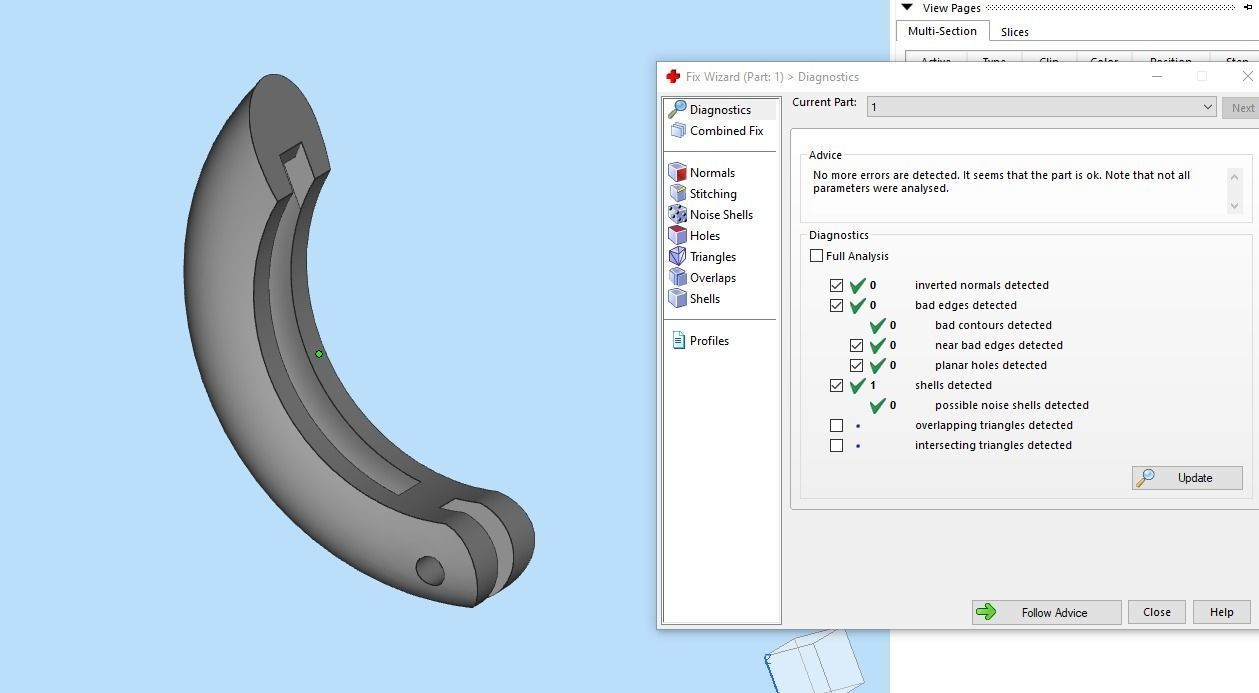
Task: Click the green checkmark beside possible noise shells
Action: click(877, 405)
